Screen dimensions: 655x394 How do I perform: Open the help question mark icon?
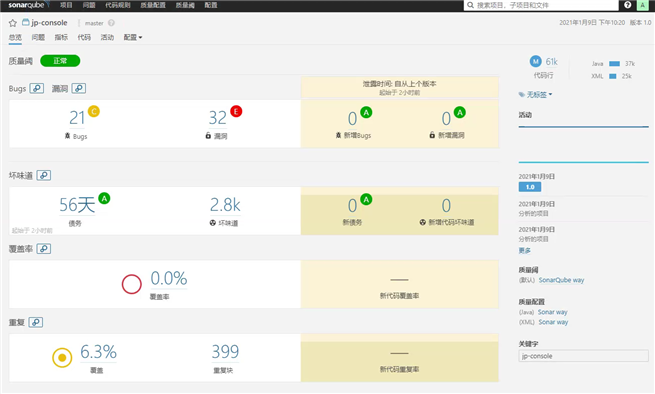627,5
